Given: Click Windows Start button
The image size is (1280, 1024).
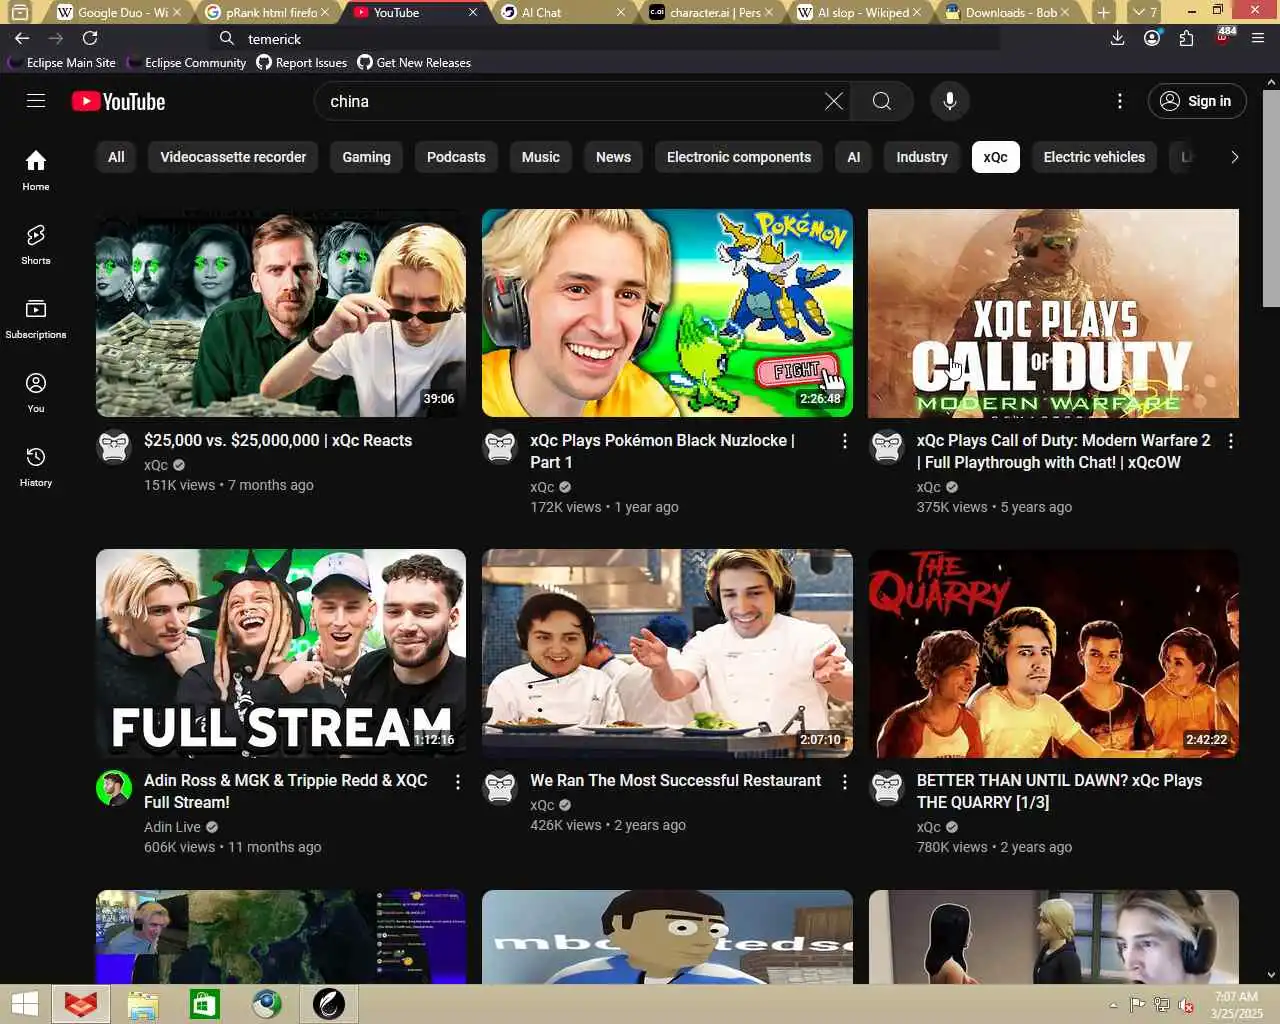Looking at the screenshot, I should (24, 1004).
